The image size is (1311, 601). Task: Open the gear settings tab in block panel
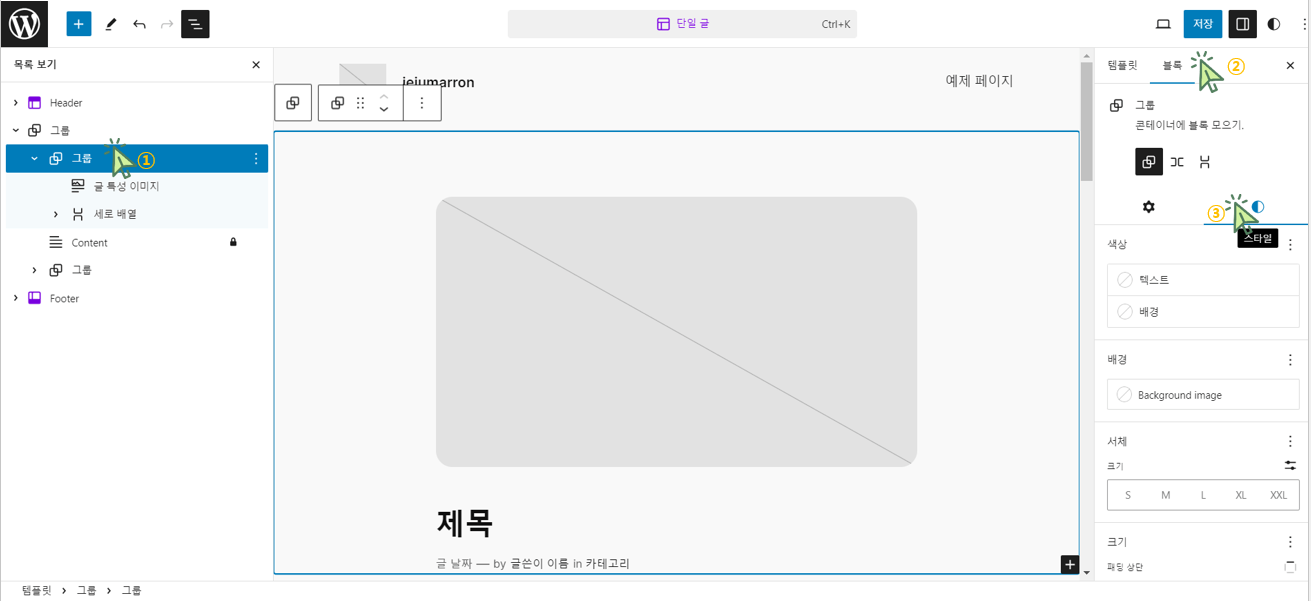(1149, 207)
